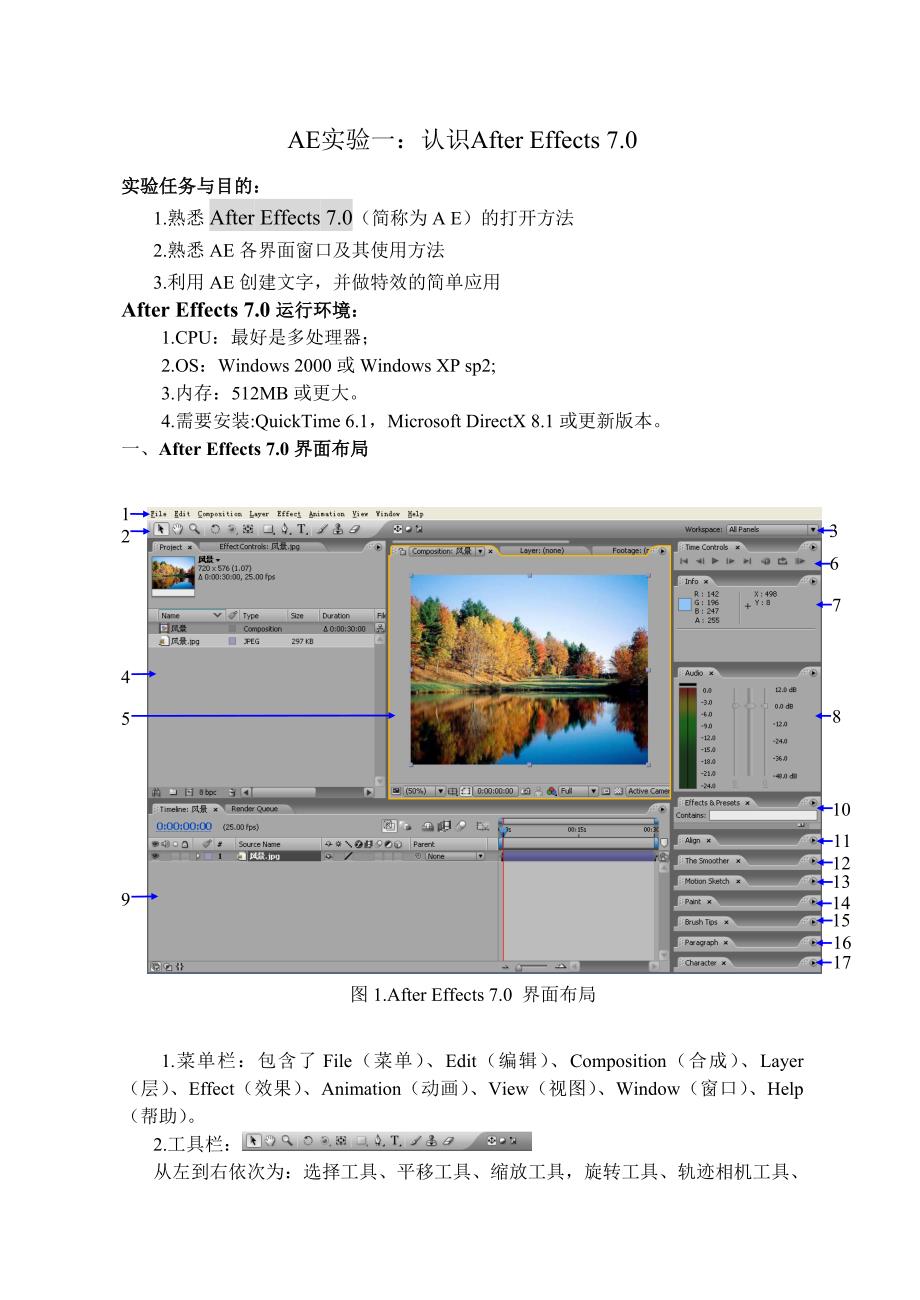Viewport: 920px width, 1300px height.
Task: Click the Effects & Presets Contains search field
Action: [x=762, y=816]
